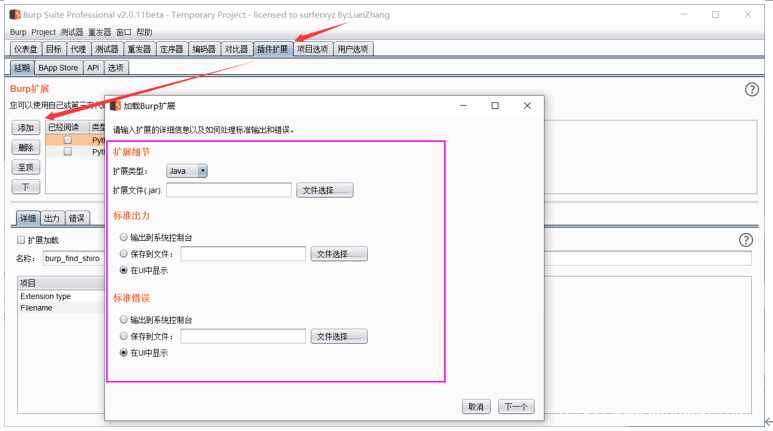Viewport: 773px width, 431px height.
Task: Switch to the 对比器 tab
Action: [237, 49]
